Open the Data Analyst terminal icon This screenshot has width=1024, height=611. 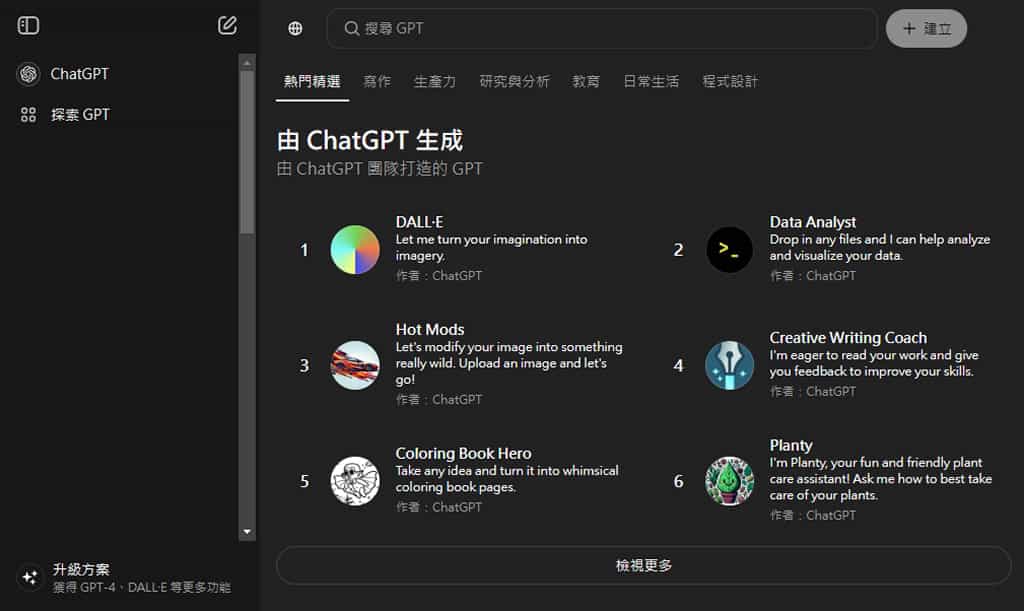point(729,250)
